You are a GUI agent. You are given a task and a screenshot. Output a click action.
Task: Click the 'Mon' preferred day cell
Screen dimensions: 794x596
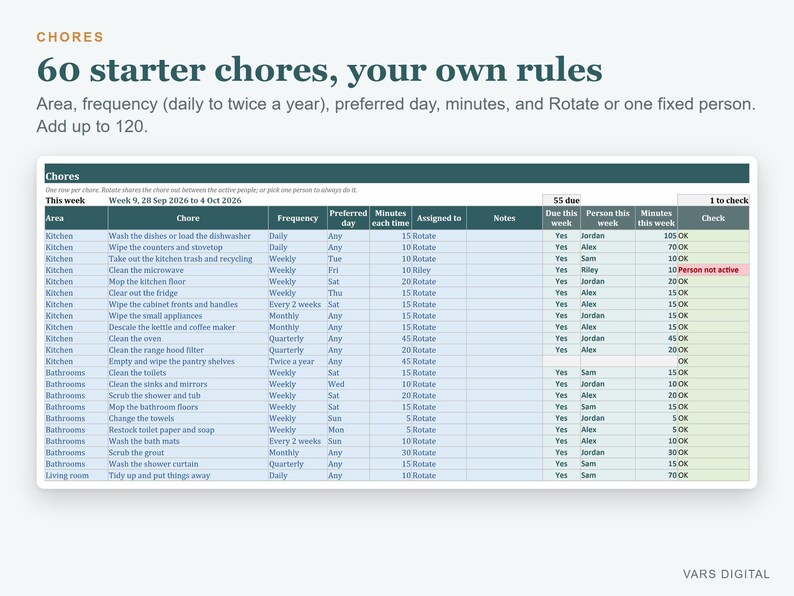tap(348, 430)
